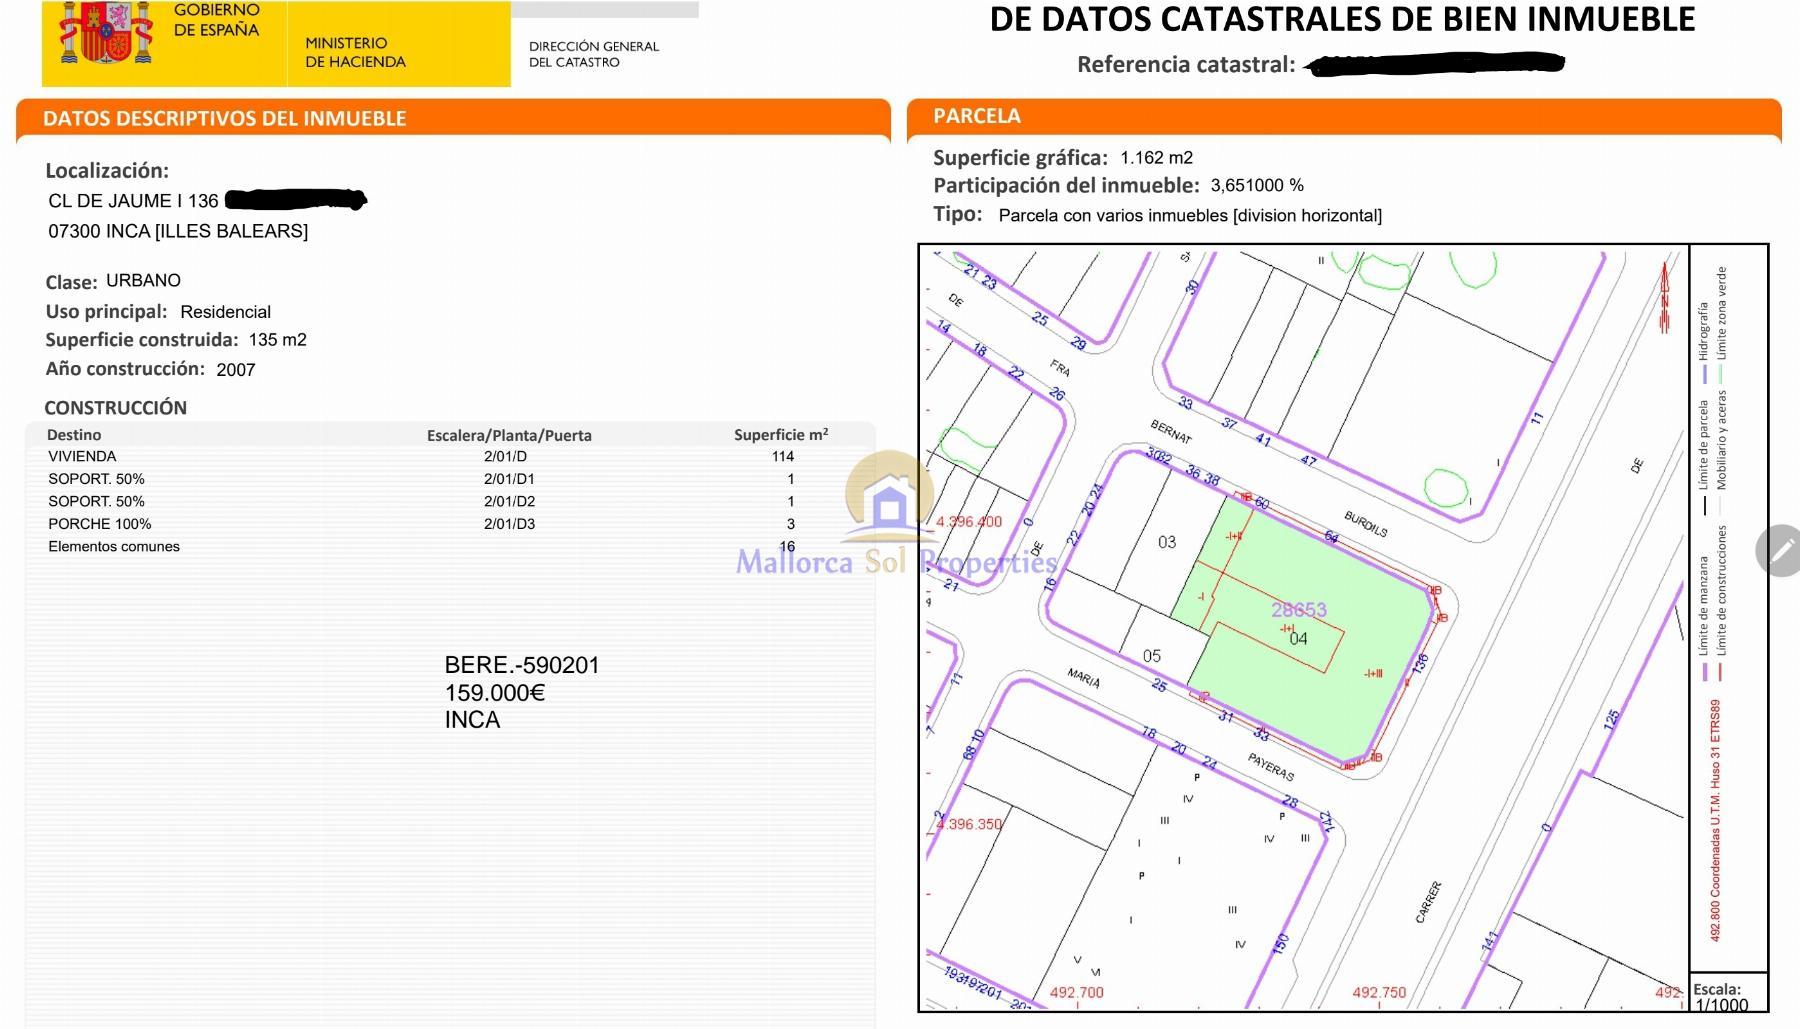Click the 'Hidrografía' legend entry

[1703, 343]
